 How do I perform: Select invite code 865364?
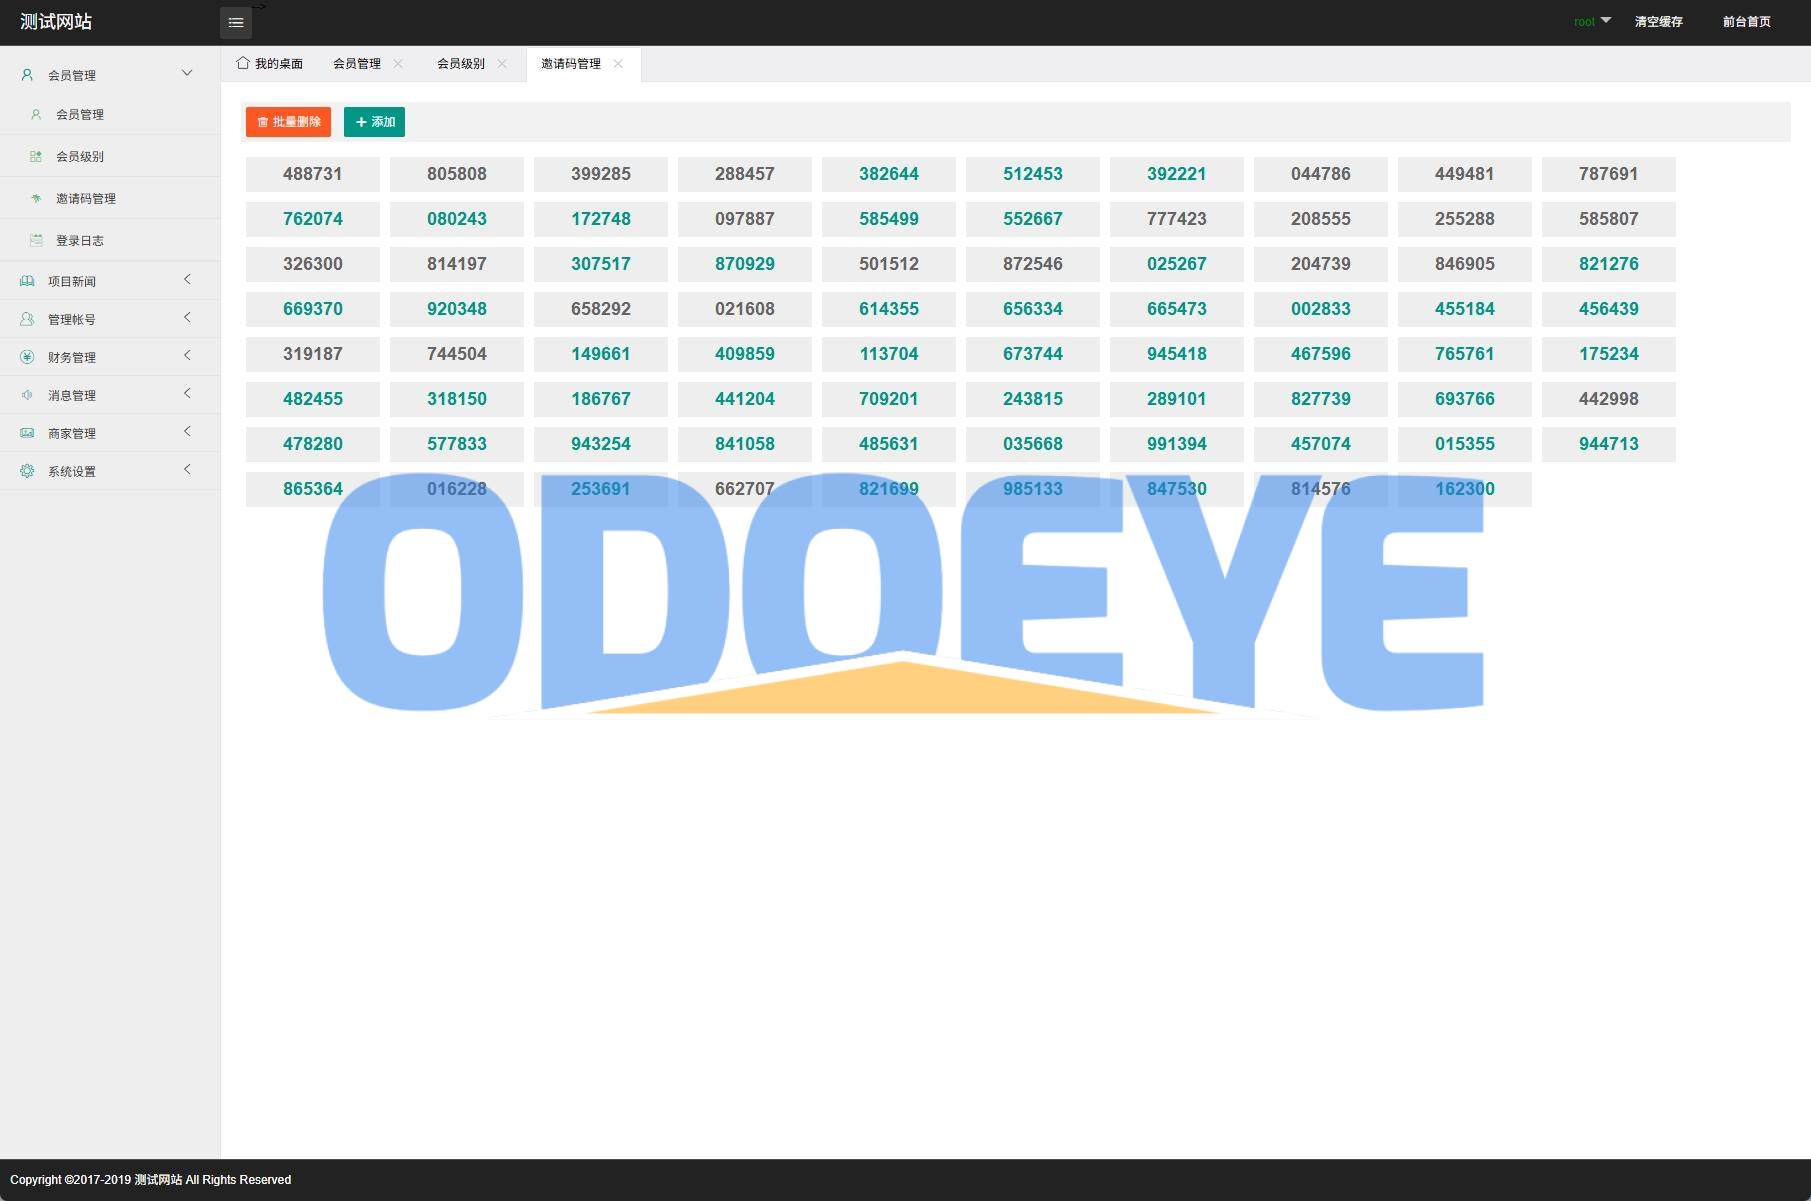[x=313, y=489]
